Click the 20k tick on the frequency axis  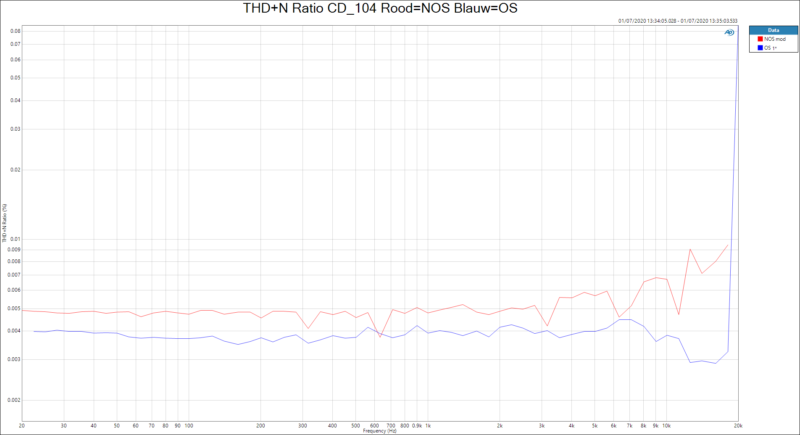tap(738, 425)
